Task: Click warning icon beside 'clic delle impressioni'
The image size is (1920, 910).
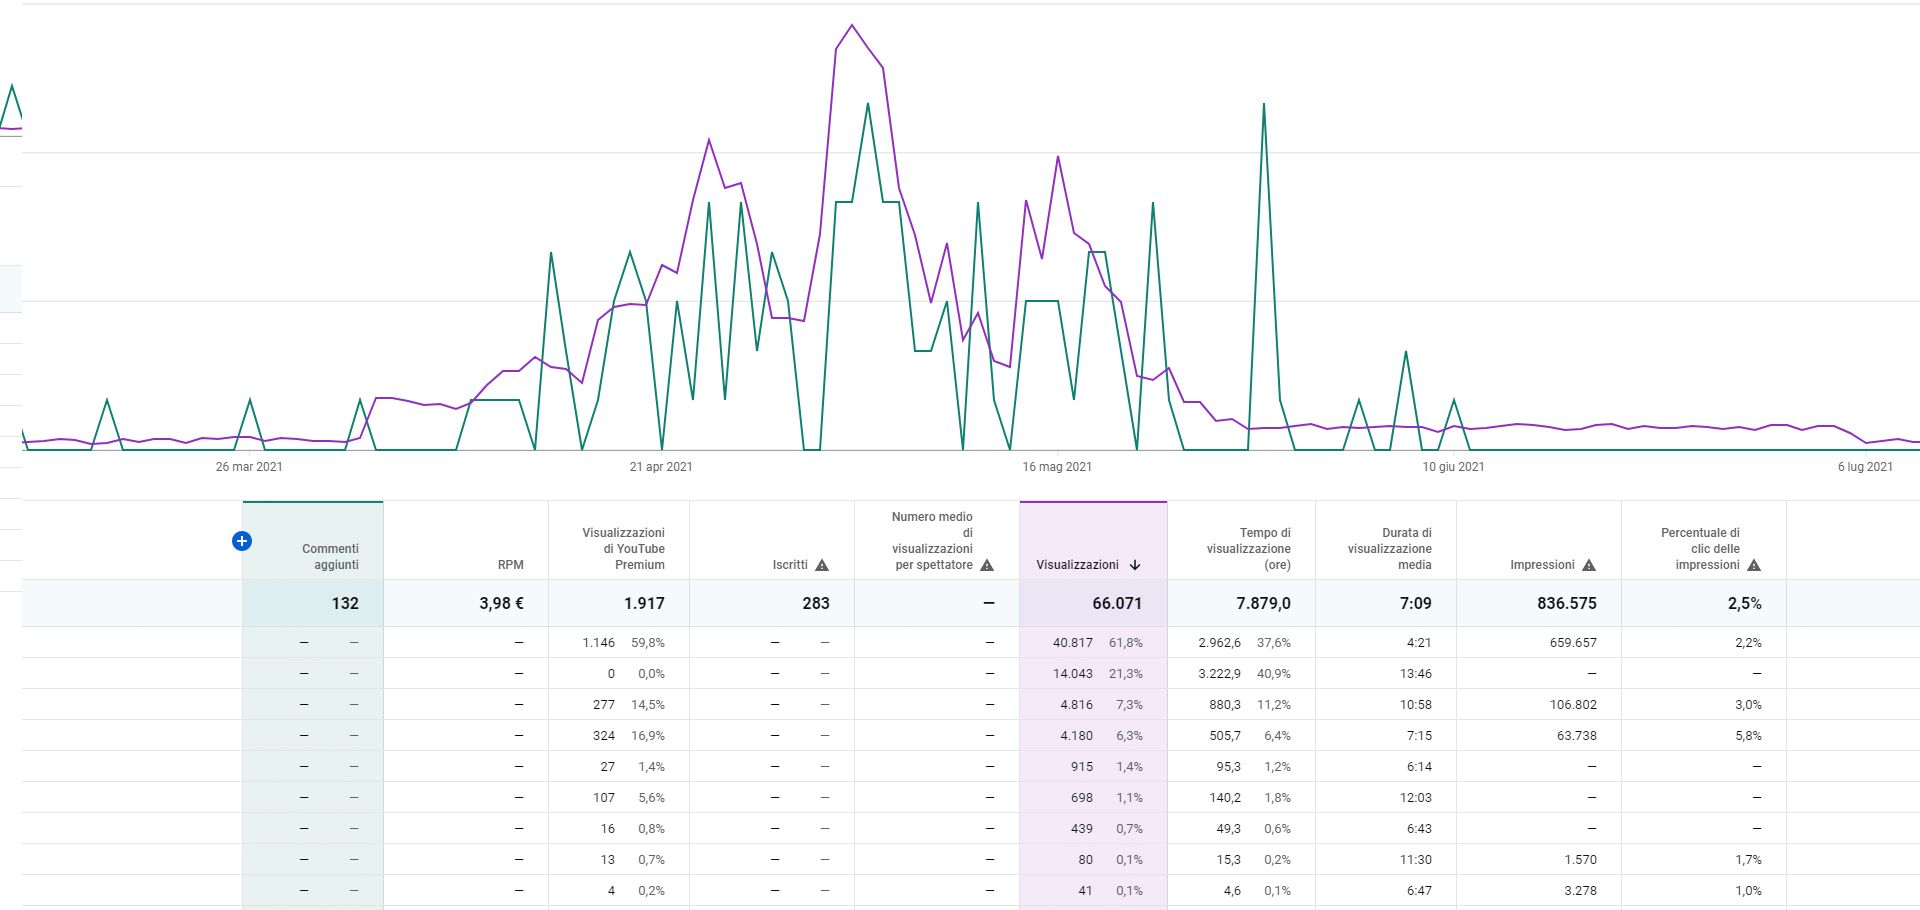Action: [x=1754, y=565]
